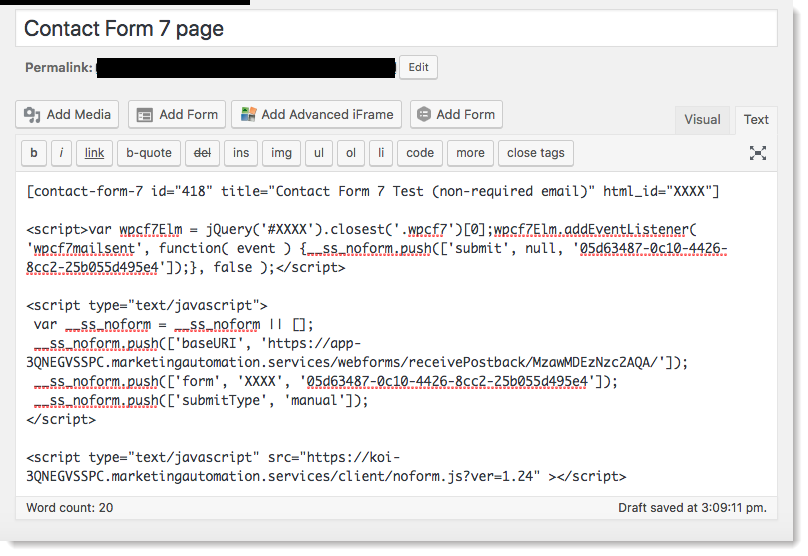The image size is (808, 556).
Task: Click the 'submitType', 'manual' code line
Action: pyautogui.click(x=201, y=401)
